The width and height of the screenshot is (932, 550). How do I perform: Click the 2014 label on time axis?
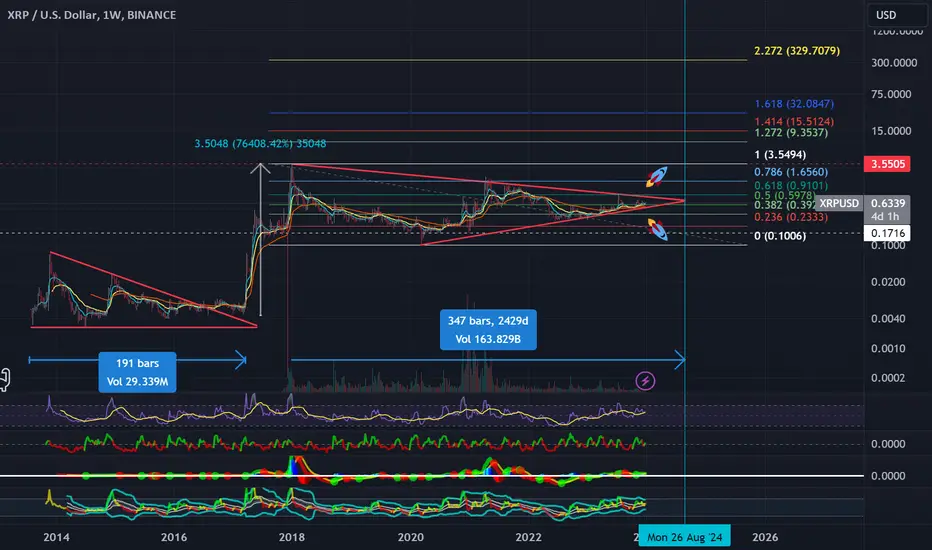coord(56,537)
